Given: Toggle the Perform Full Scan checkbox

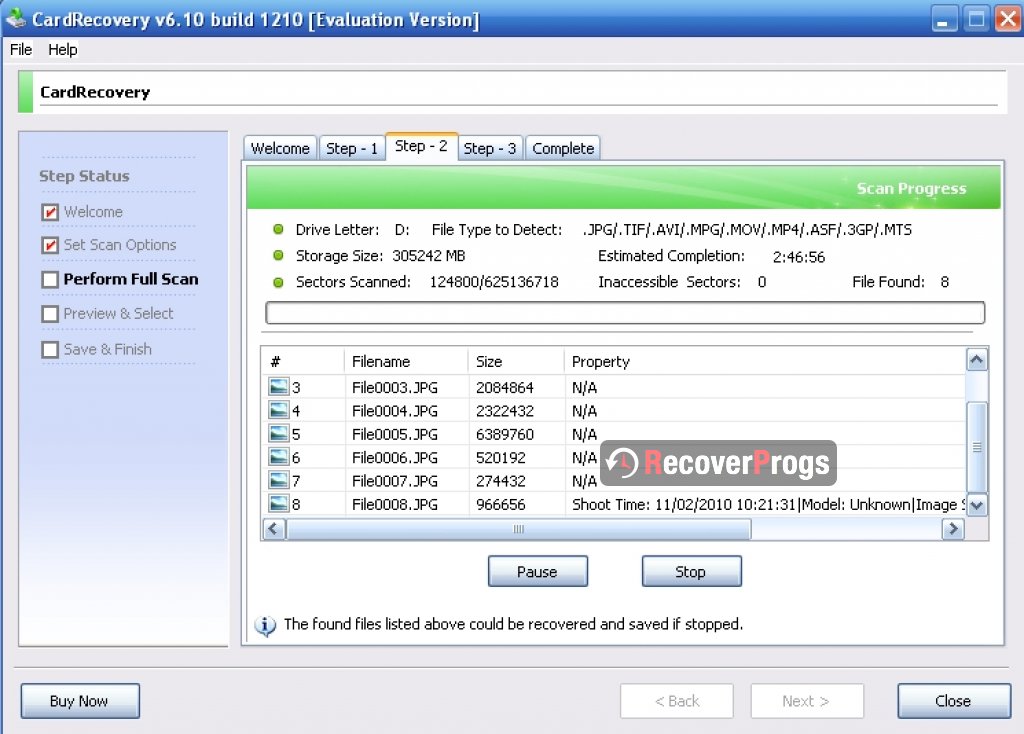Looking at the screenshot, I should [50, 279].
